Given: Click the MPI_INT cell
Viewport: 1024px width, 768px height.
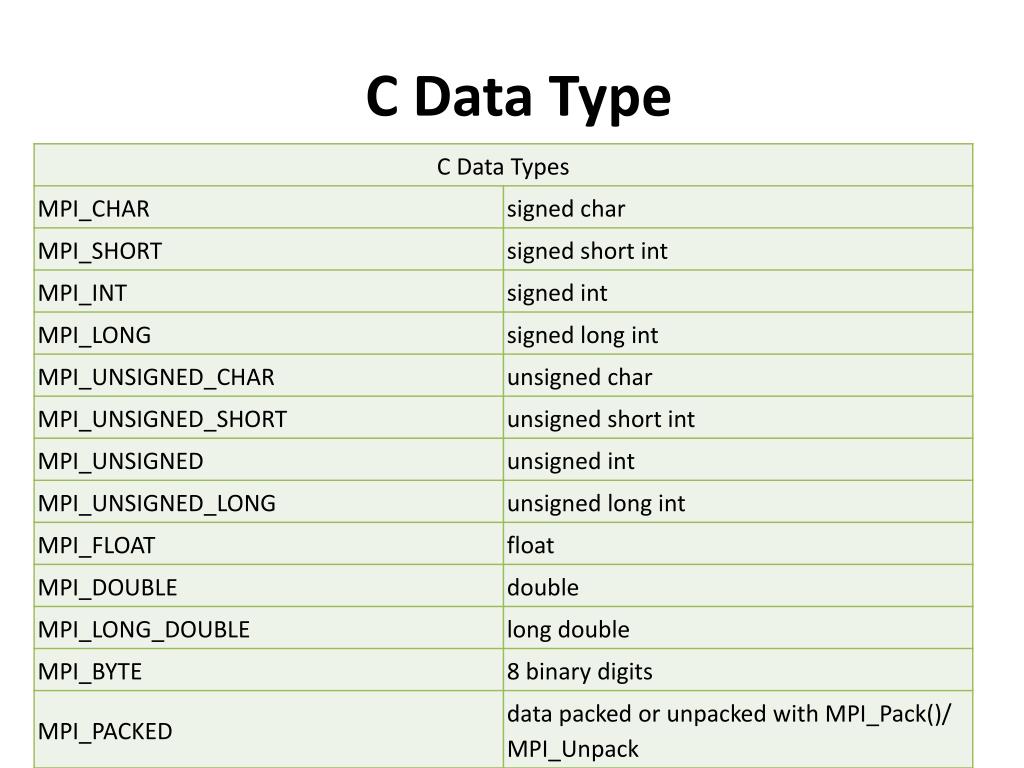Looking at the screenshot, I should [268, 291].
